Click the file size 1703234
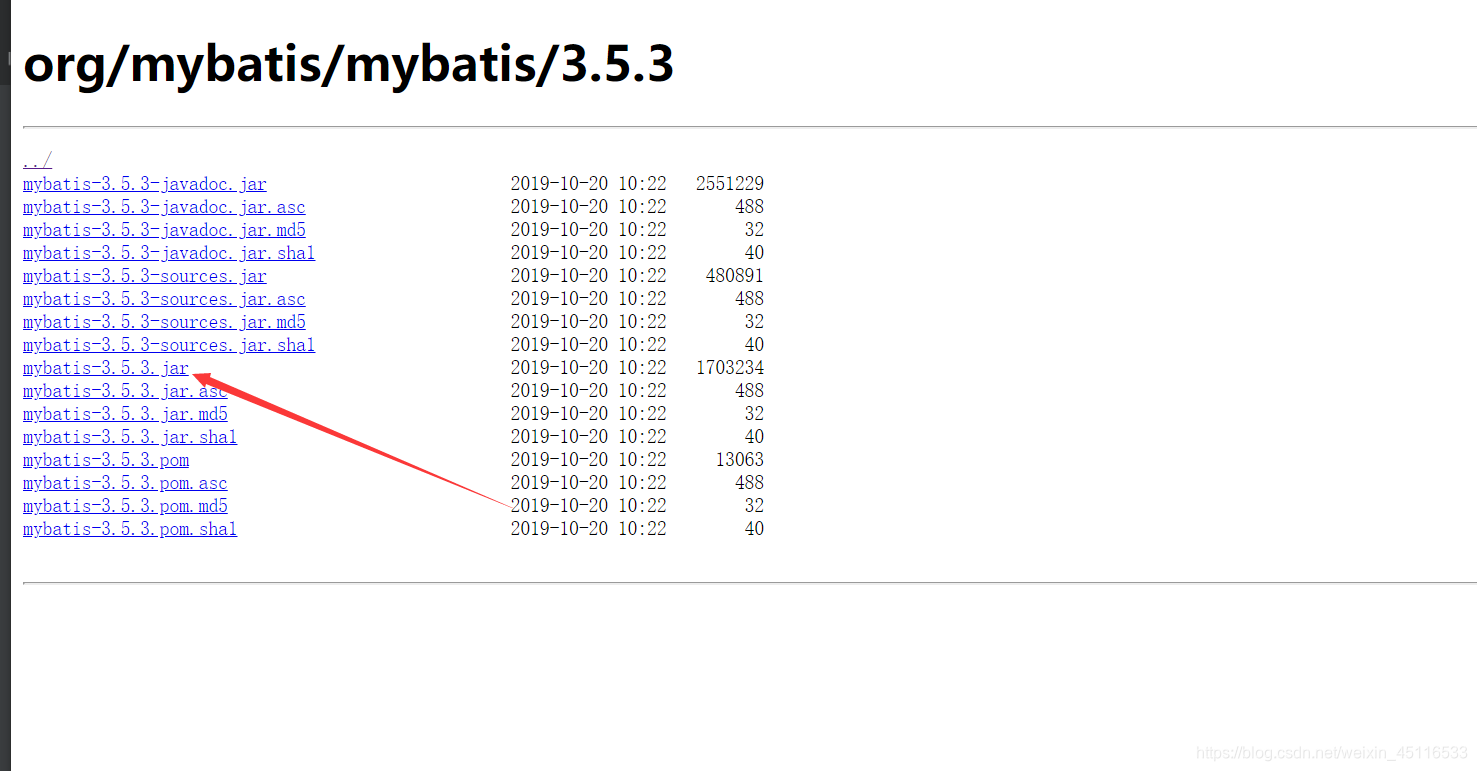This screenshot has height=771, width=1477. click(730, 368)
